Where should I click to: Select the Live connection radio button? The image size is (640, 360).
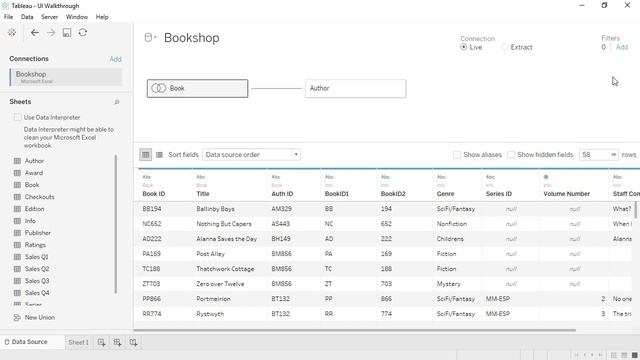(464, 47)
